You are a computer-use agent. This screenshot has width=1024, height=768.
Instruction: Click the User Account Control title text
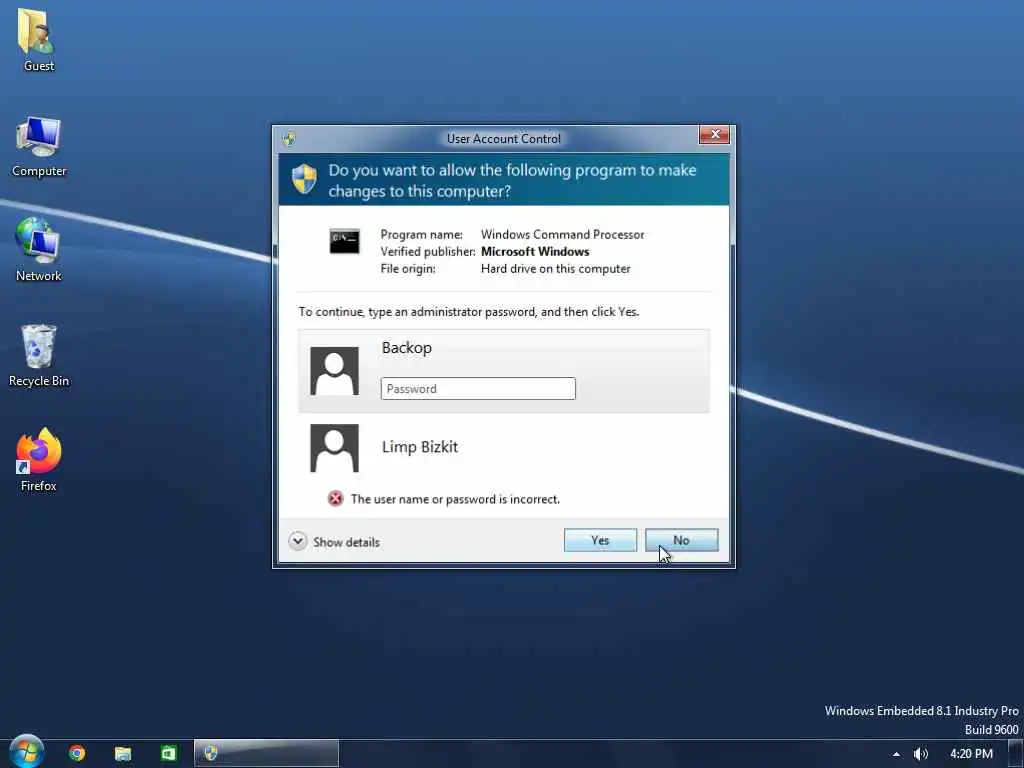coord(504,138)
